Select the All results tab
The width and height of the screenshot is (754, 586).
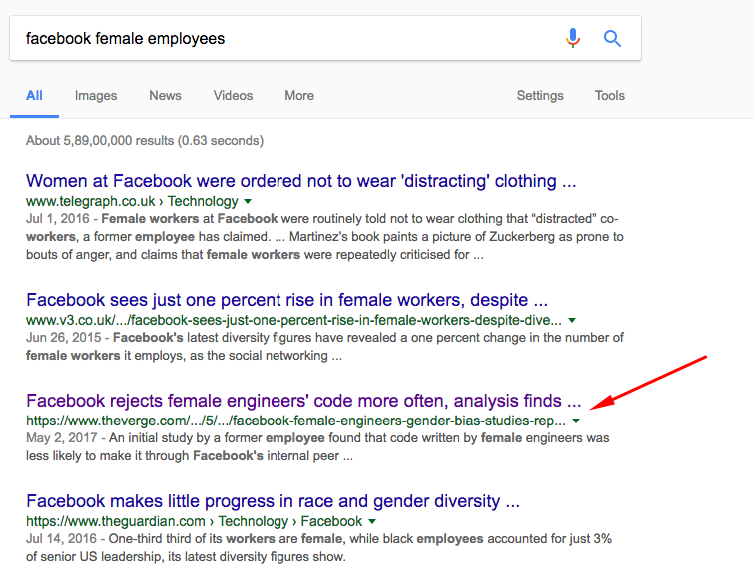(34, 96)
